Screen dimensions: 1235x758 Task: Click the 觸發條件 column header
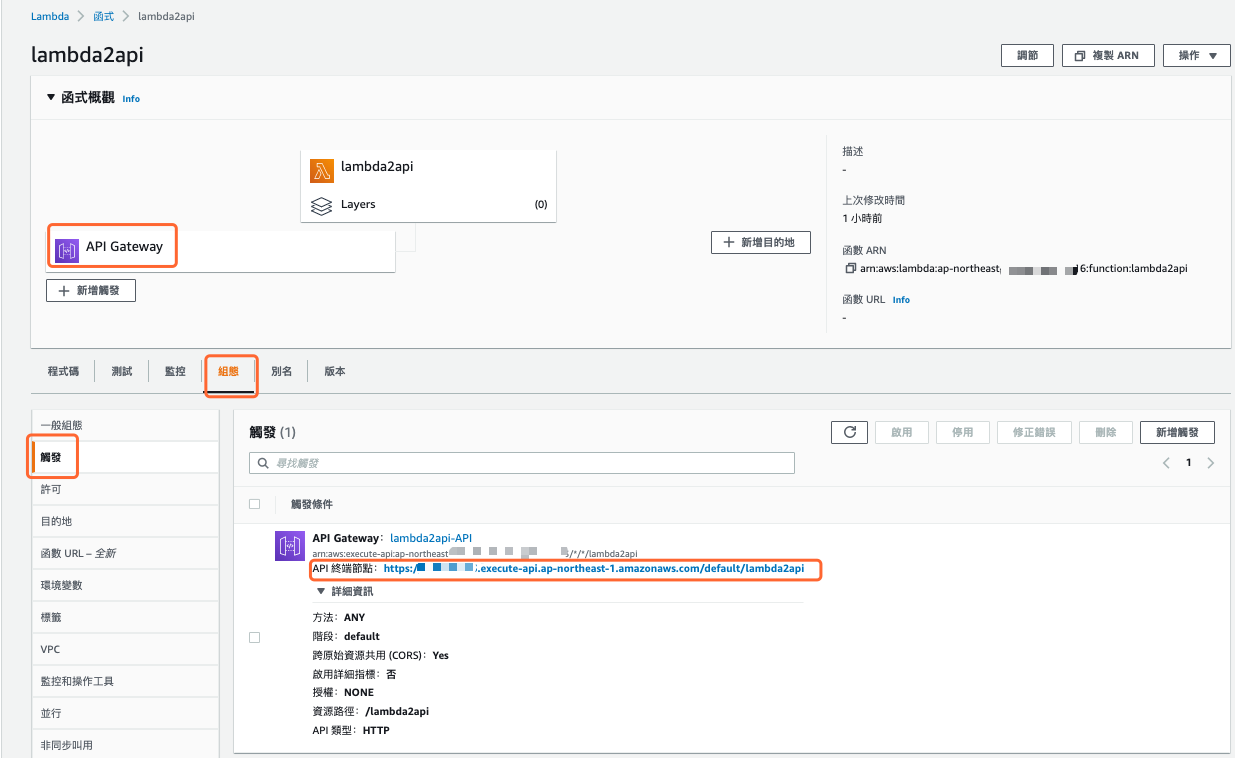click(x=312, y=504)
